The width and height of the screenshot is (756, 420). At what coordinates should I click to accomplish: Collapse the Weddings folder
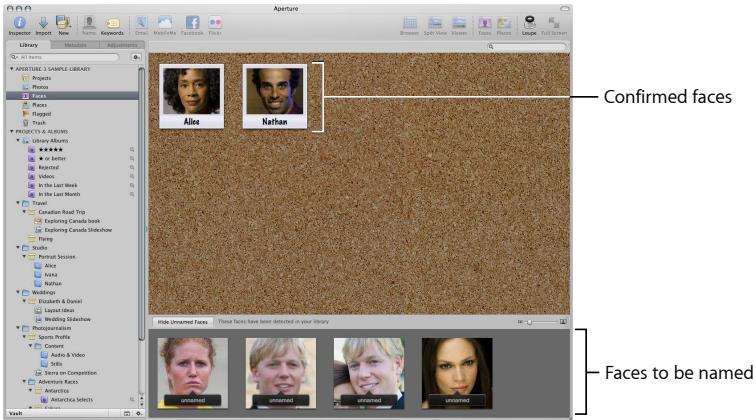18,292
